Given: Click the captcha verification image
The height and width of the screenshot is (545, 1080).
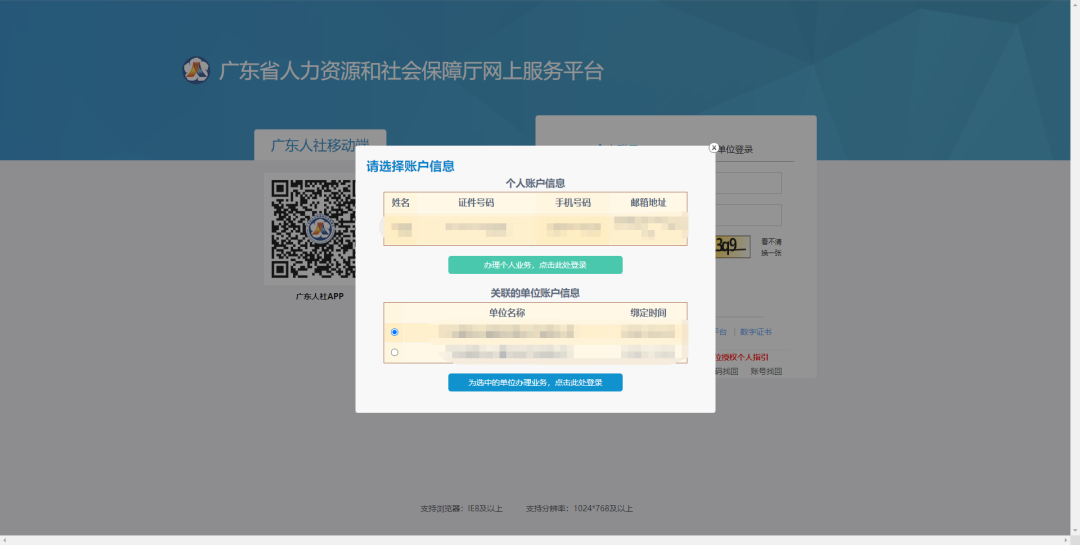Looking at the screenshot, I should (x=733, y=246).
